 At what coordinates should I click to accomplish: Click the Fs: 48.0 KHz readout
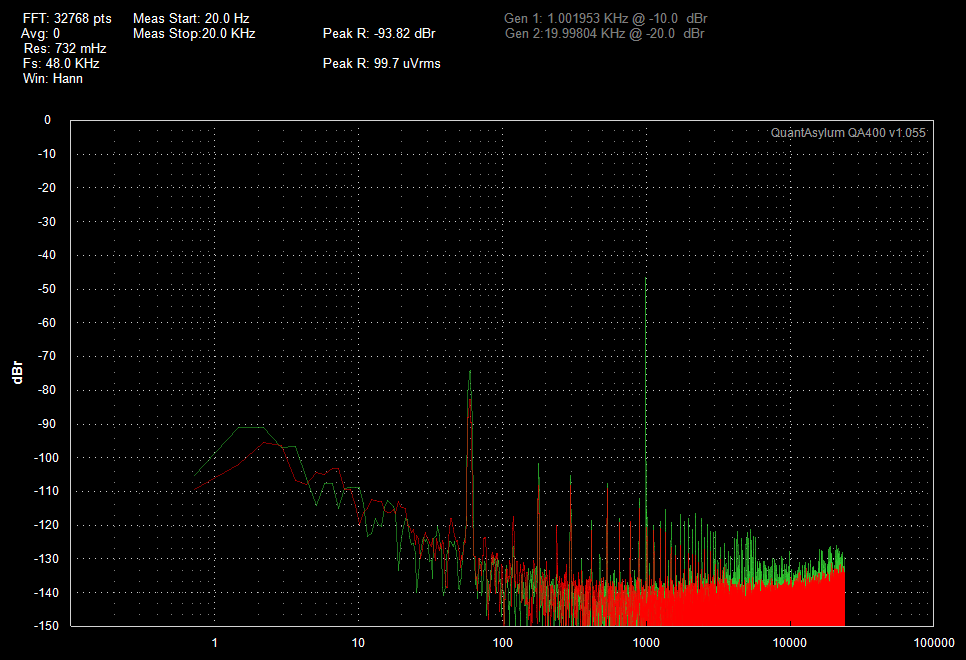click(61, 63)
